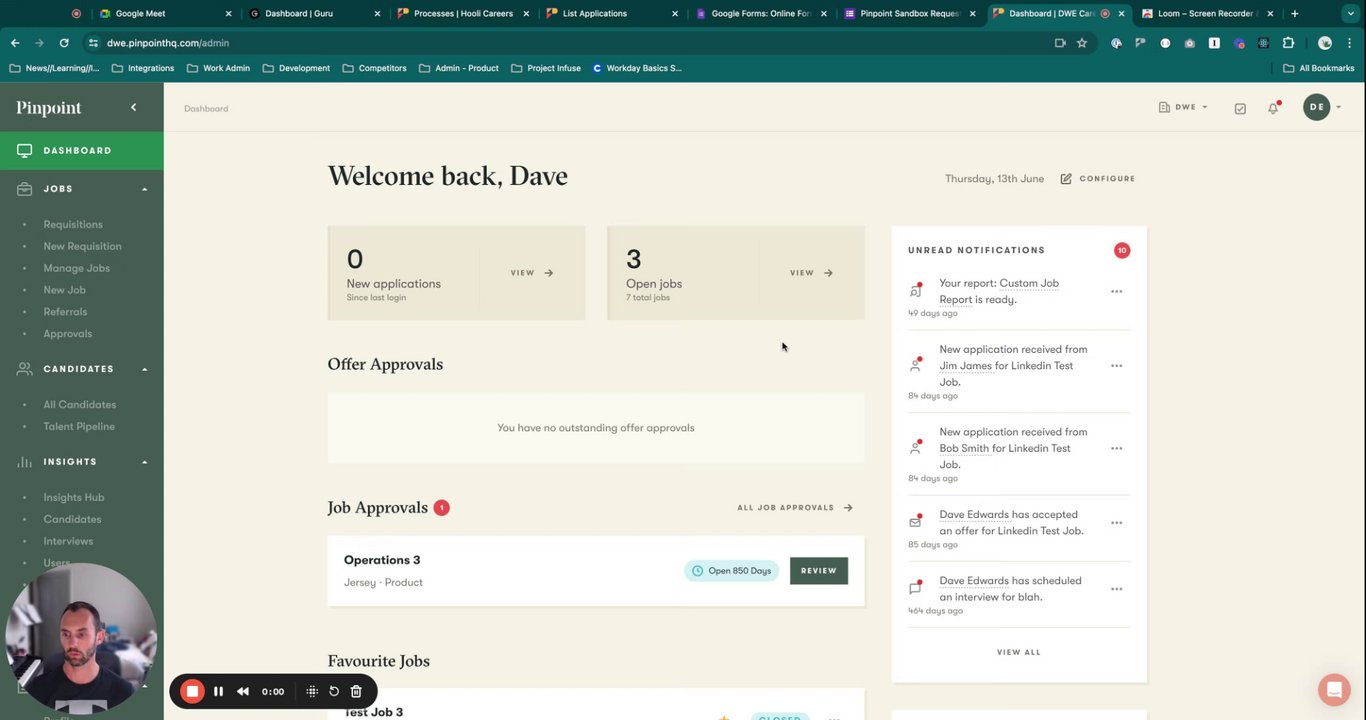Open All Candidates
The image size is (1366, 720).
pyautogui.click(x=79, y=405)
